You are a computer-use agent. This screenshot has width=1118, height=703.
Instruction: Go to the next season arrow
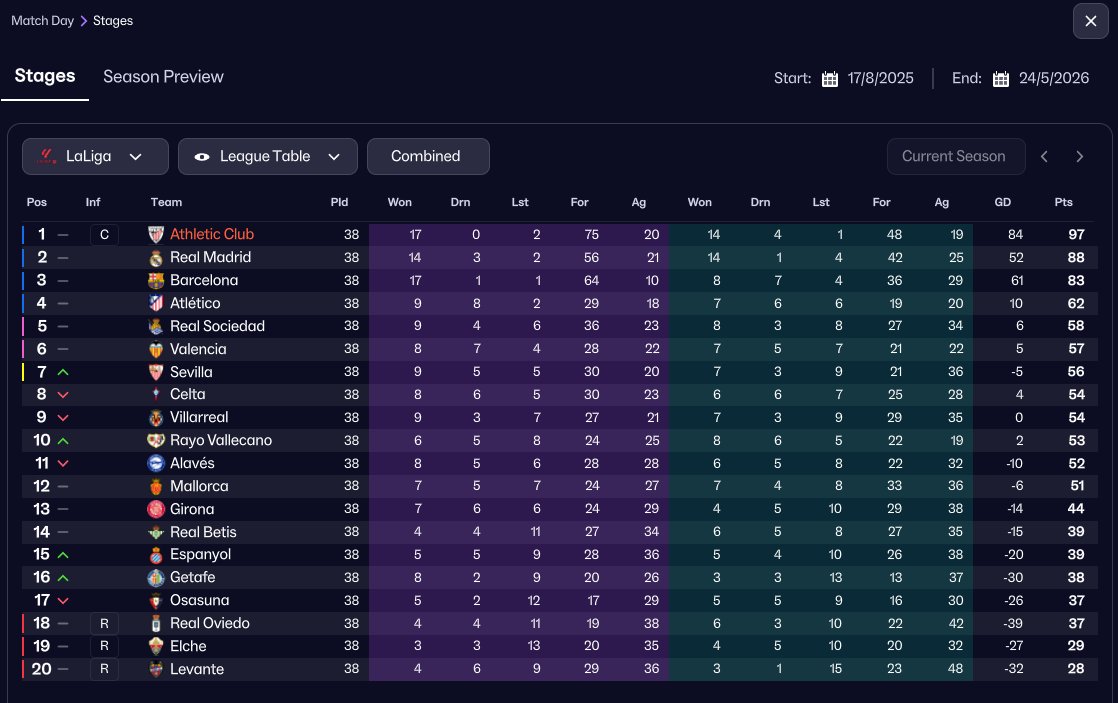pyautogui.click(x=1080, y=156)
